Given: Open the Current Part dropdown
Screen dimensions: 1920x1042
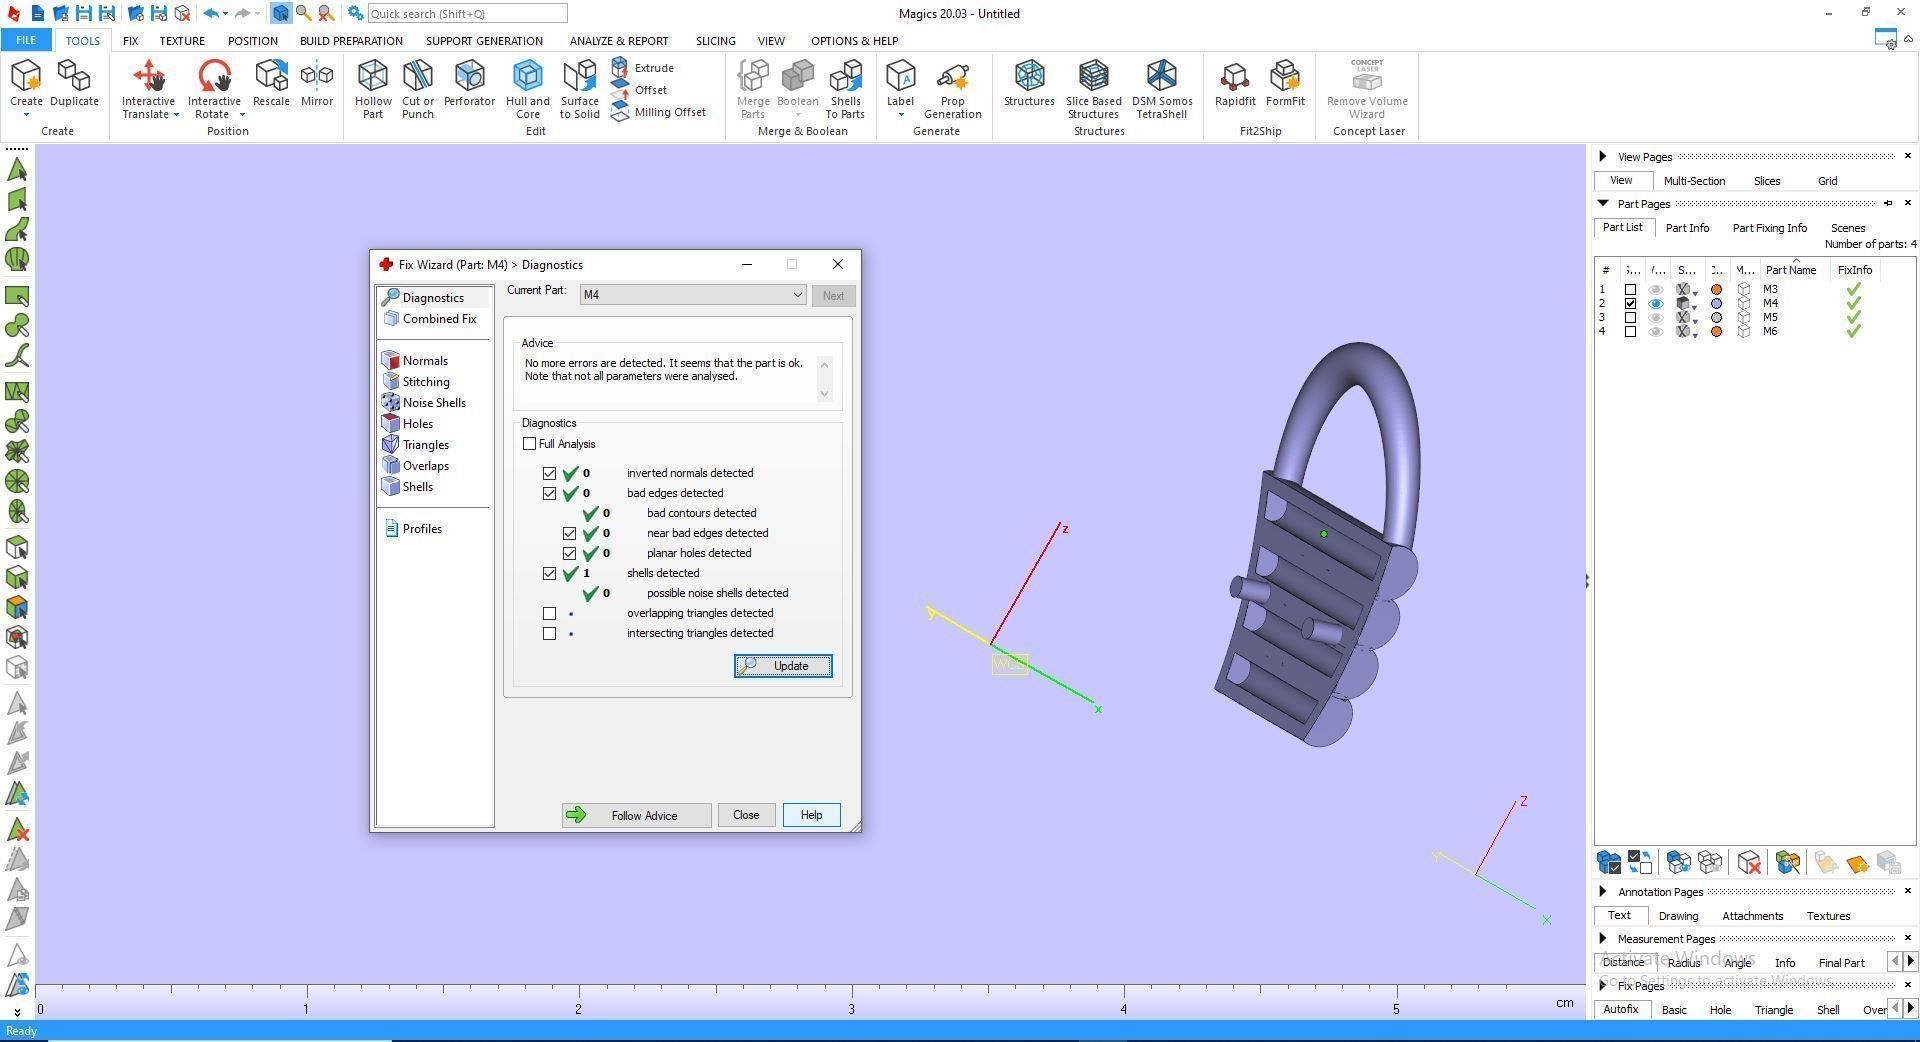Looking at the screenshot, I should (692, 295).
